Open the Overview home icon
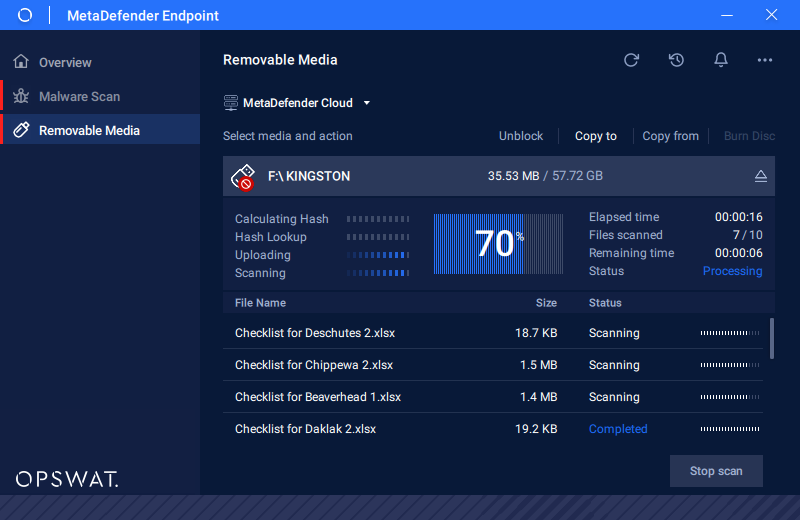The image size is (800, 520). [21, 61]
